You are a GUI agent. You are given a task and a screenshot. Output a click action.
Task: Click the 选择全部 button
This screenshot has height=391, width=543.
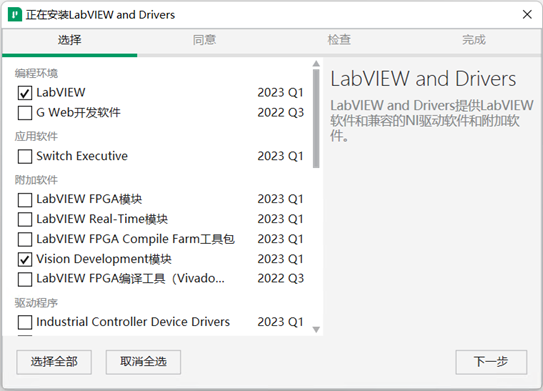(x=54, y=362)
